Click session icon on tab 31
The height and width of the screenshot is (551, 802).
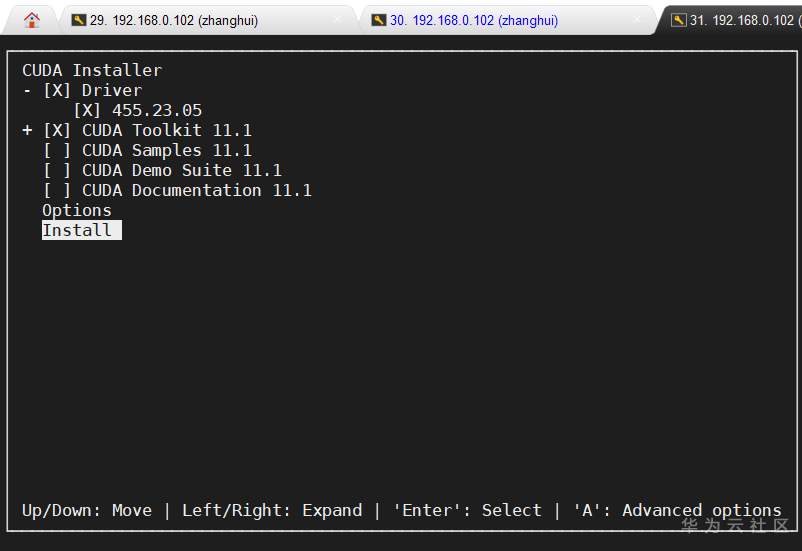(679, 20)
